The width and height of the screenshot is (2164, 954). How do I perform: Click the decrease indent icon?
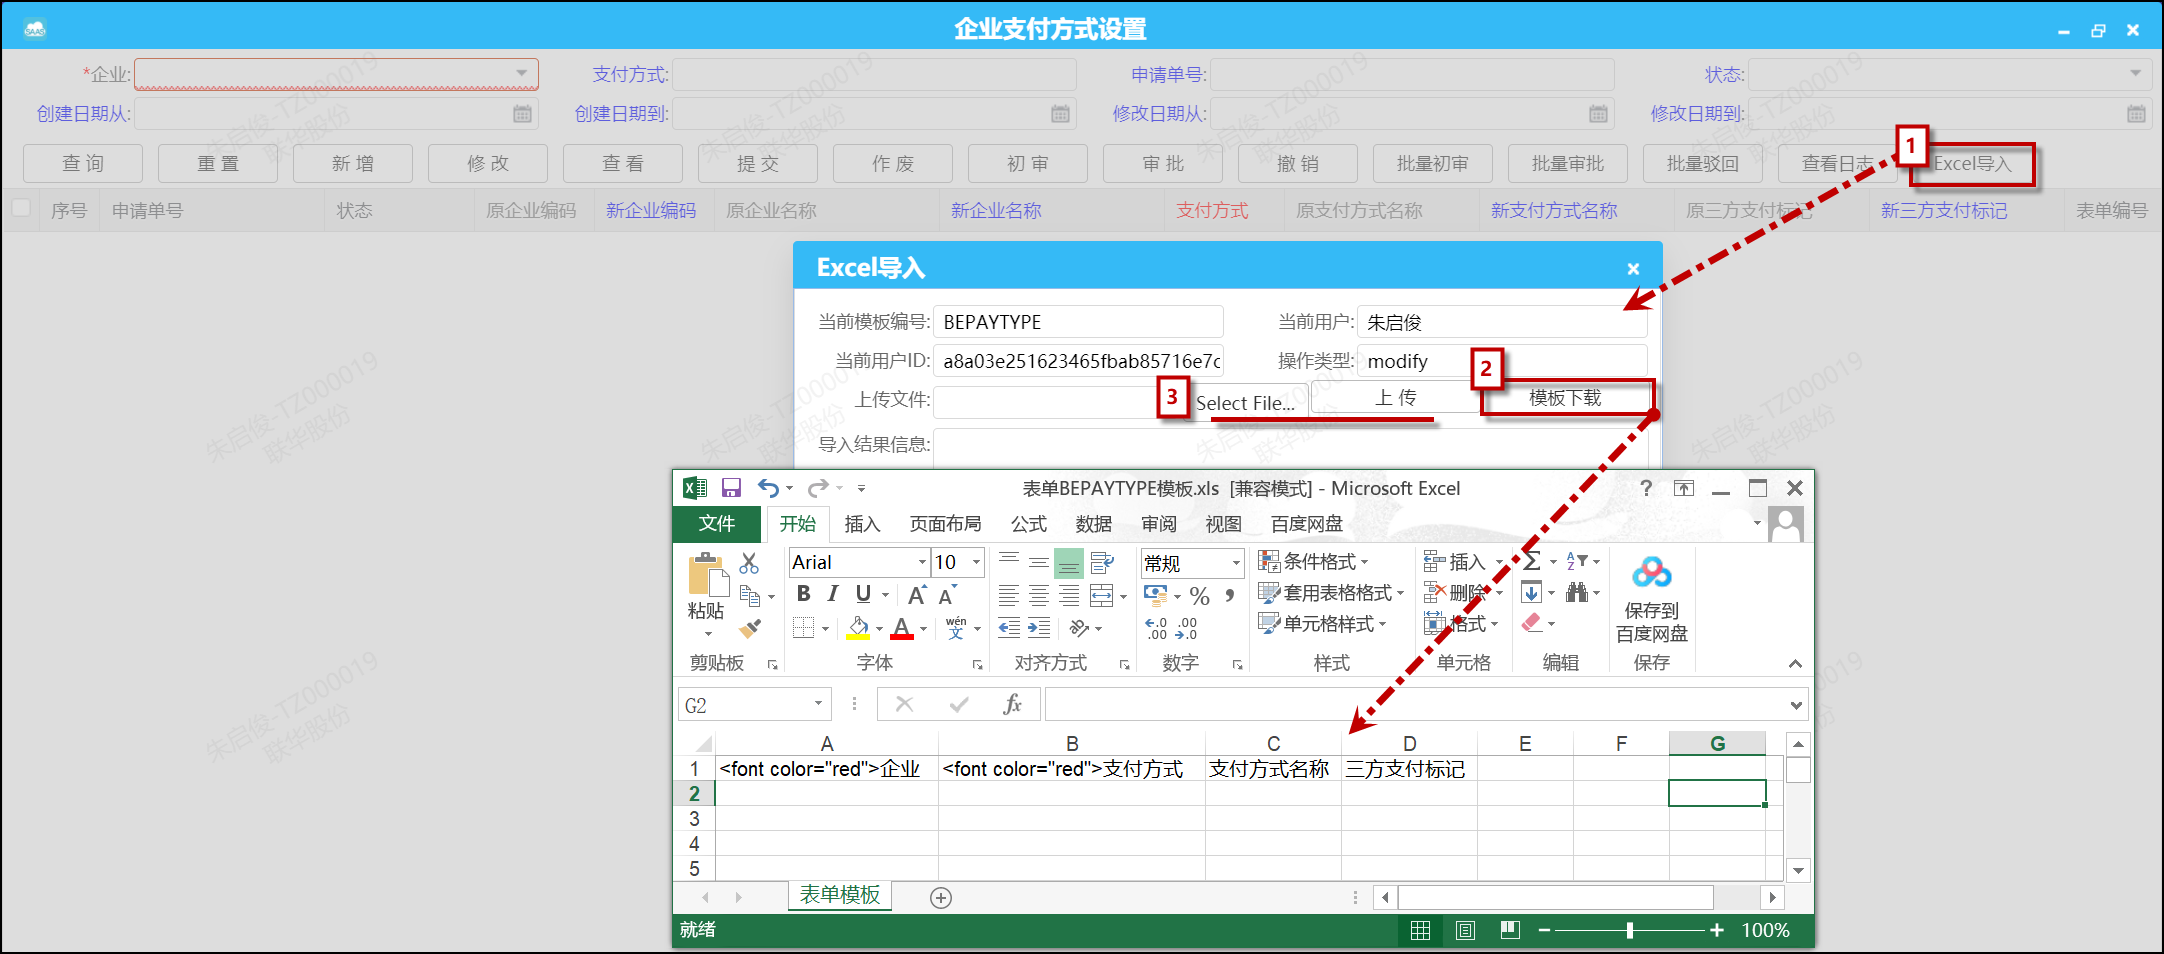point(1009,628)
